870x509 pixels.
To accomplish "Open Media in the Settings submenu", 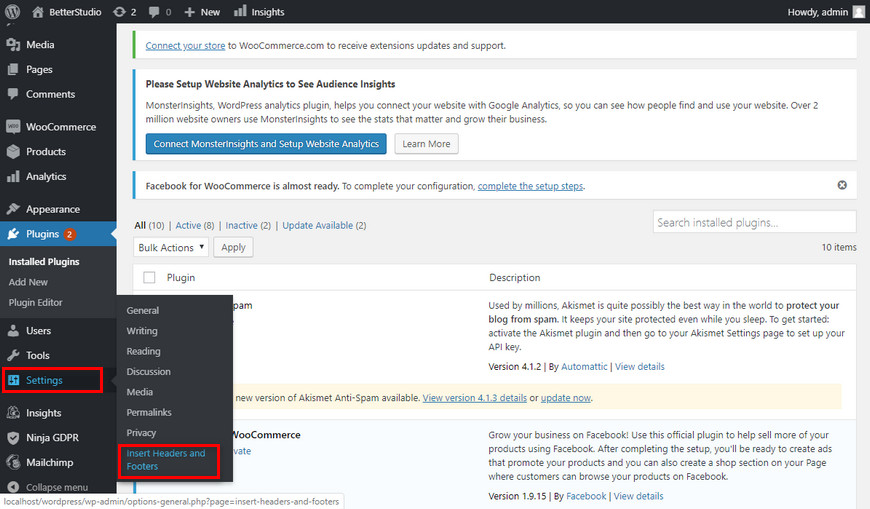I will (139, 392).
